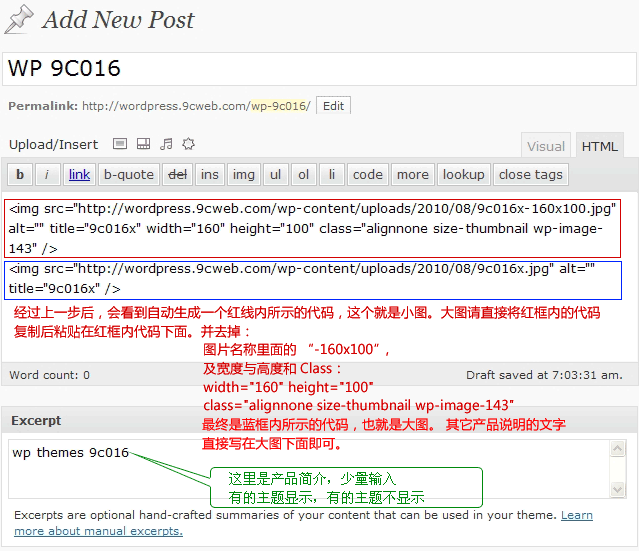Insert bold tag with b button

pyautogui.click(x=20, y=174)
